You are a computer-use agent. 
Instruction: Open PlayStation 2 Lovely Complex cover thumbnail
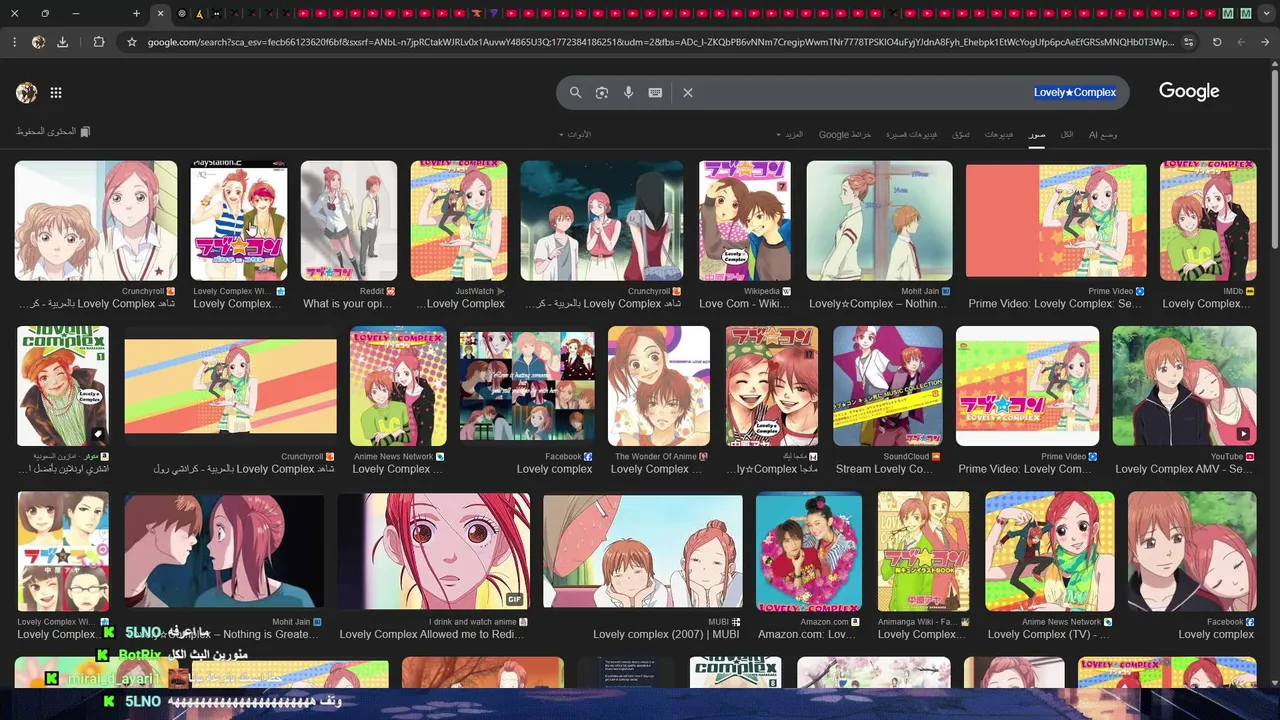coord(239,221)
